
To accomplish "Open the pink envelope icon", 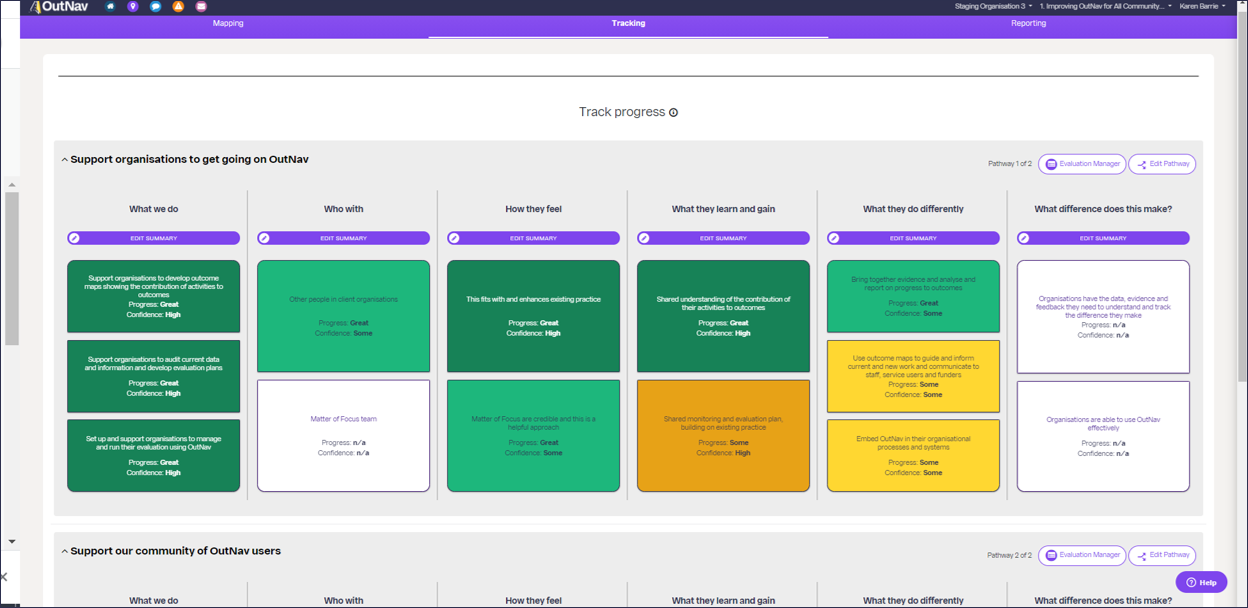I will click(x=202, y=7).
